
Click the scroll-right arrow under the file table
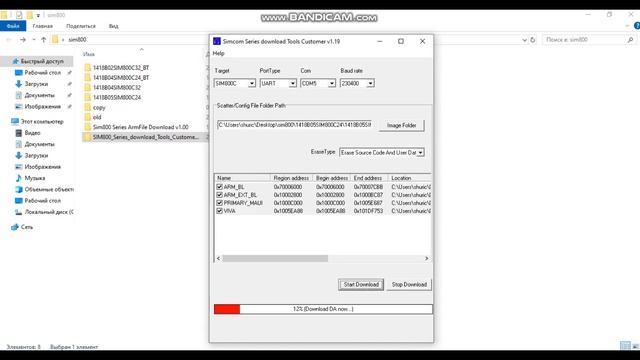pos(427,258)
